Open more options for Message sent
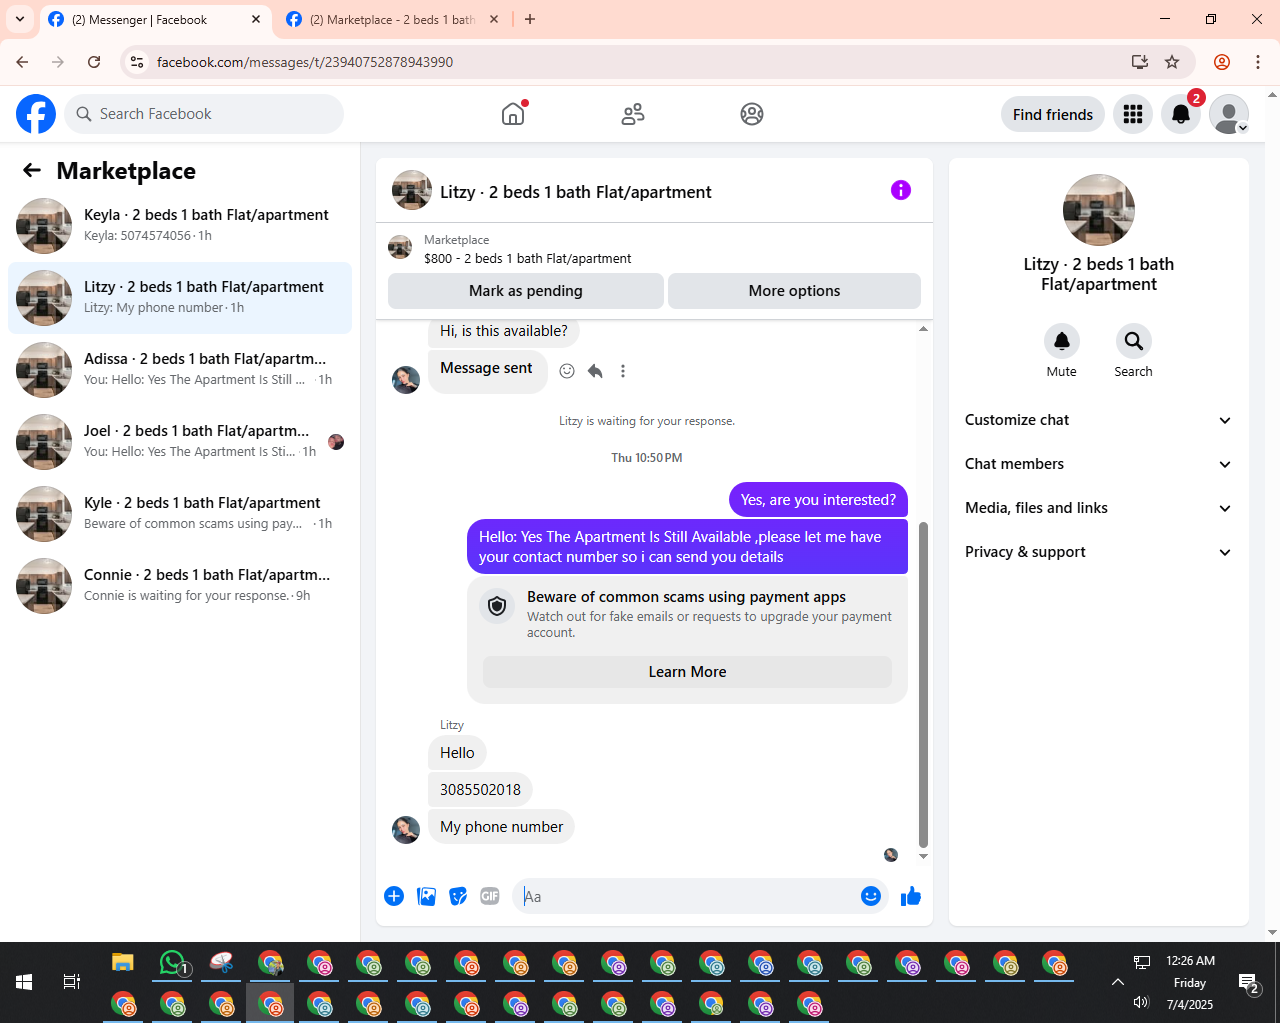 [x=623, y=371]
